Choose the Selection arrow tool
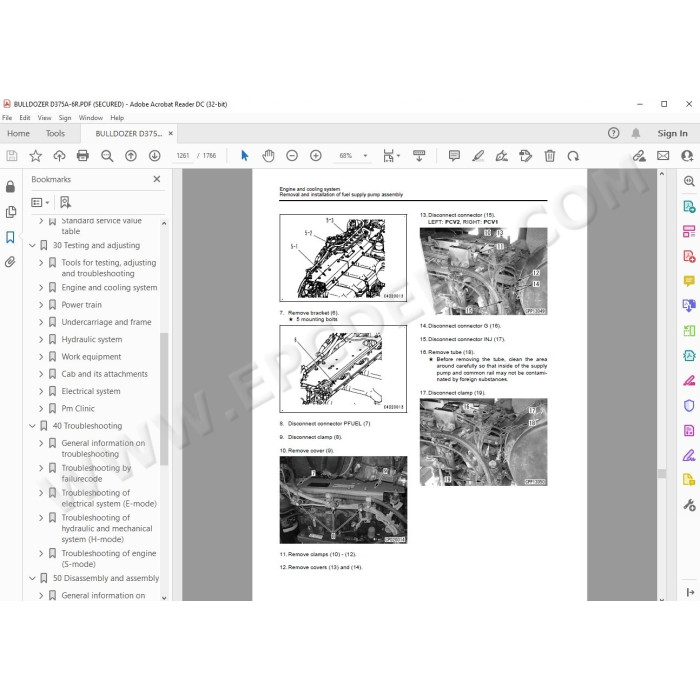 (x=244, y=156)
